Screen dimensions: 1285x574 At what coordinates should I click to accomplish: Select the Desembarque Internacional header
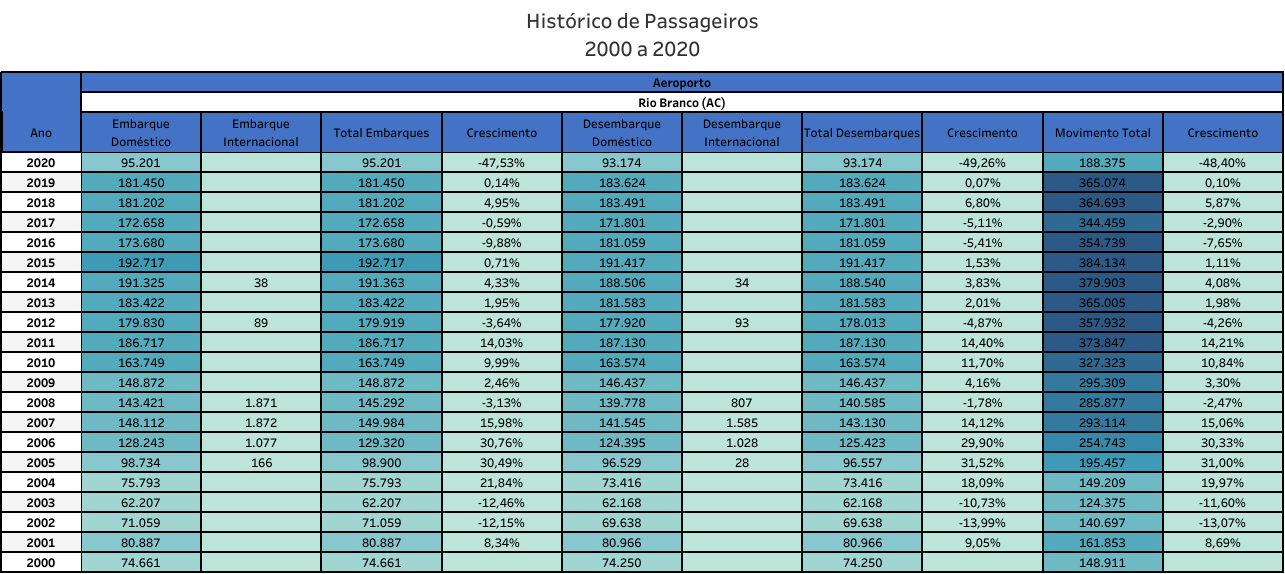[741, 133]
